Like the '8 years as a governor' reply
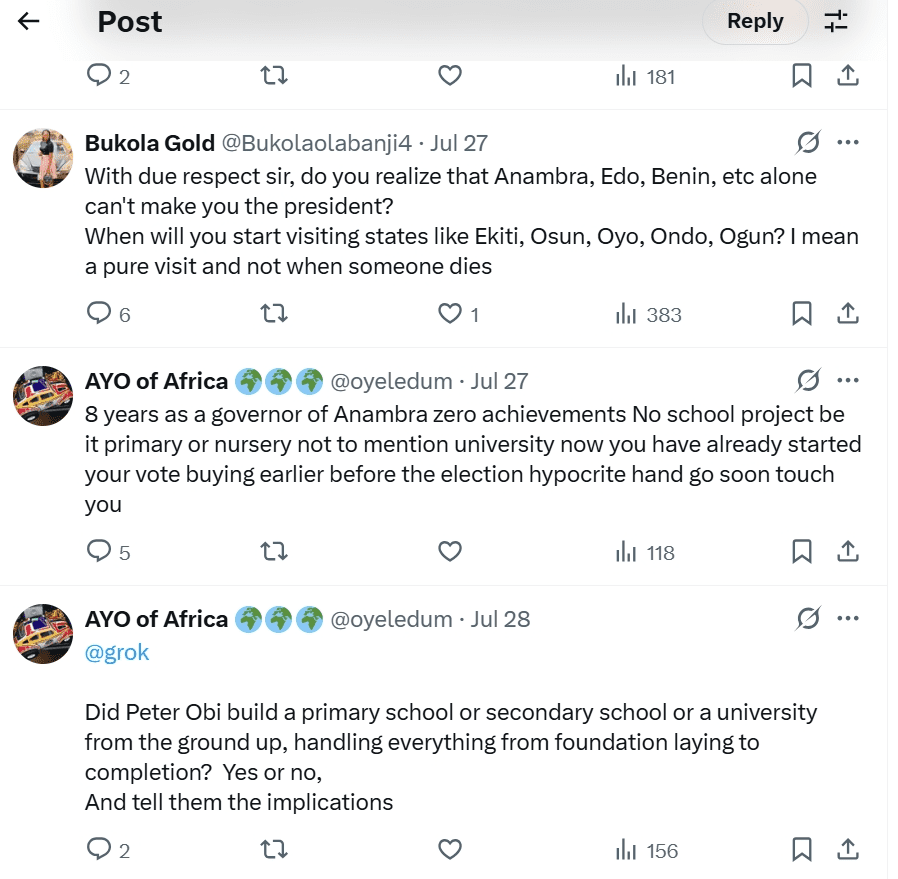 [x=451, y=551]
